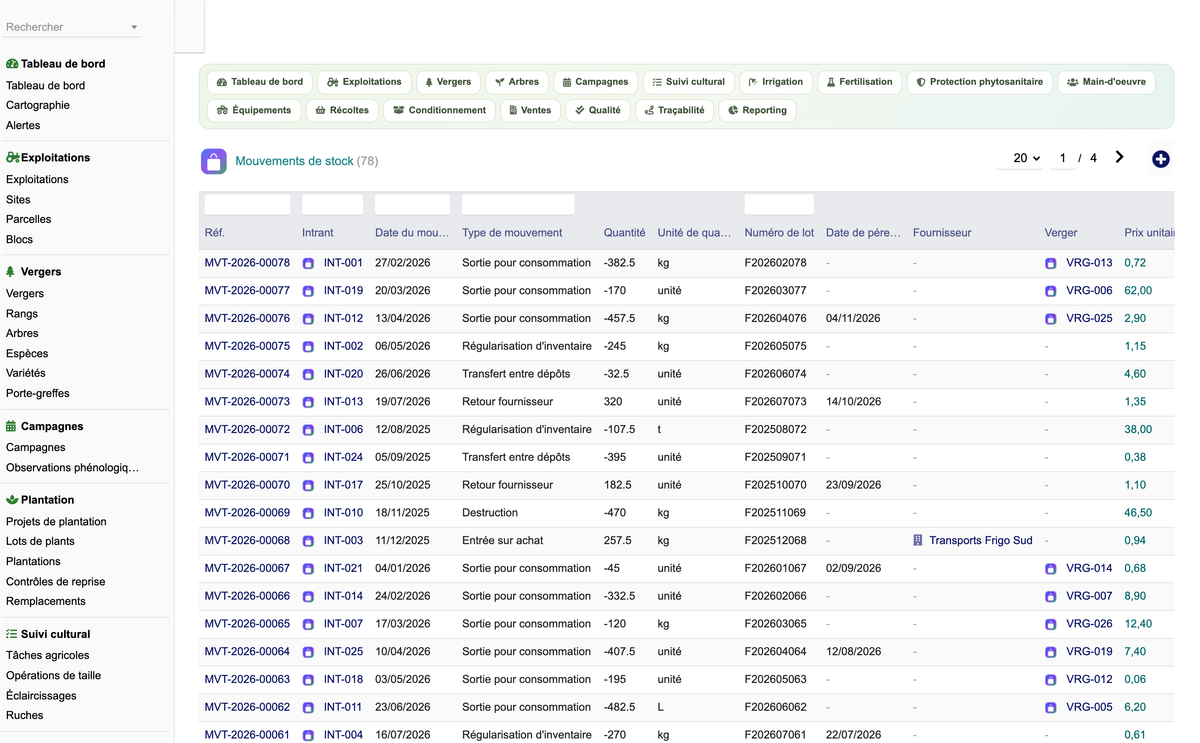Click the INT-003 intrant icon

point(308,541)
